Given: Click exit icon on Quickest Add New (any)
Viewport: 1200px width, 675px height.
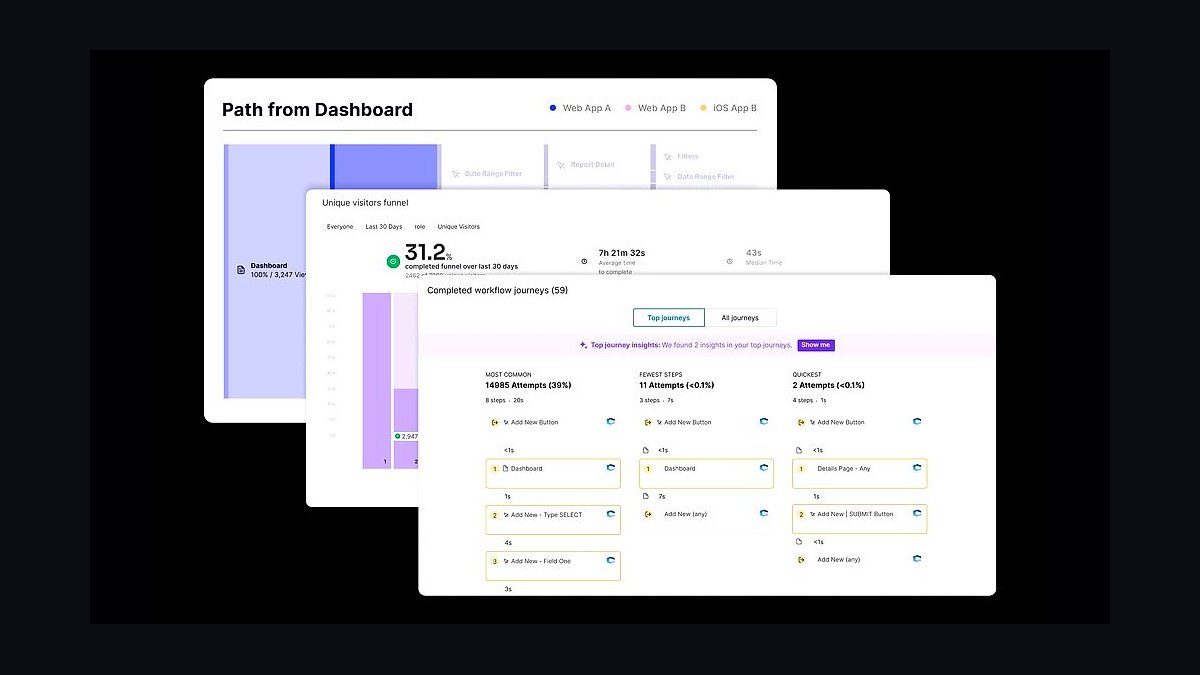Looking at the screenshot, I should click(800, 560).
